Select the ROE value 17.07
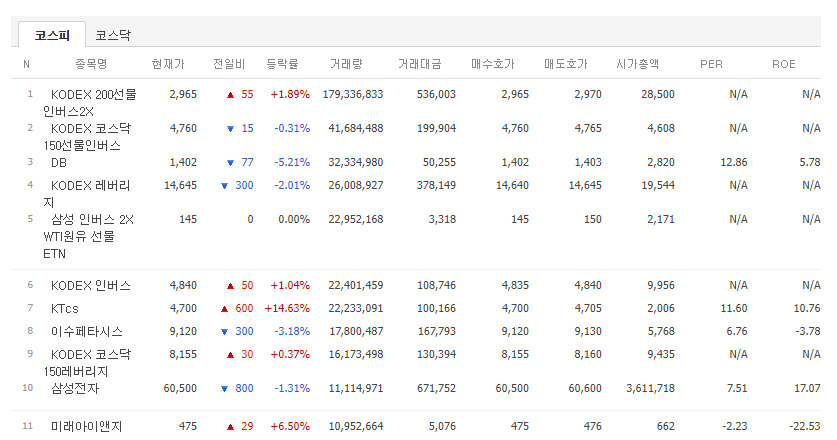 pyautogui.click(x=807, y=388)
